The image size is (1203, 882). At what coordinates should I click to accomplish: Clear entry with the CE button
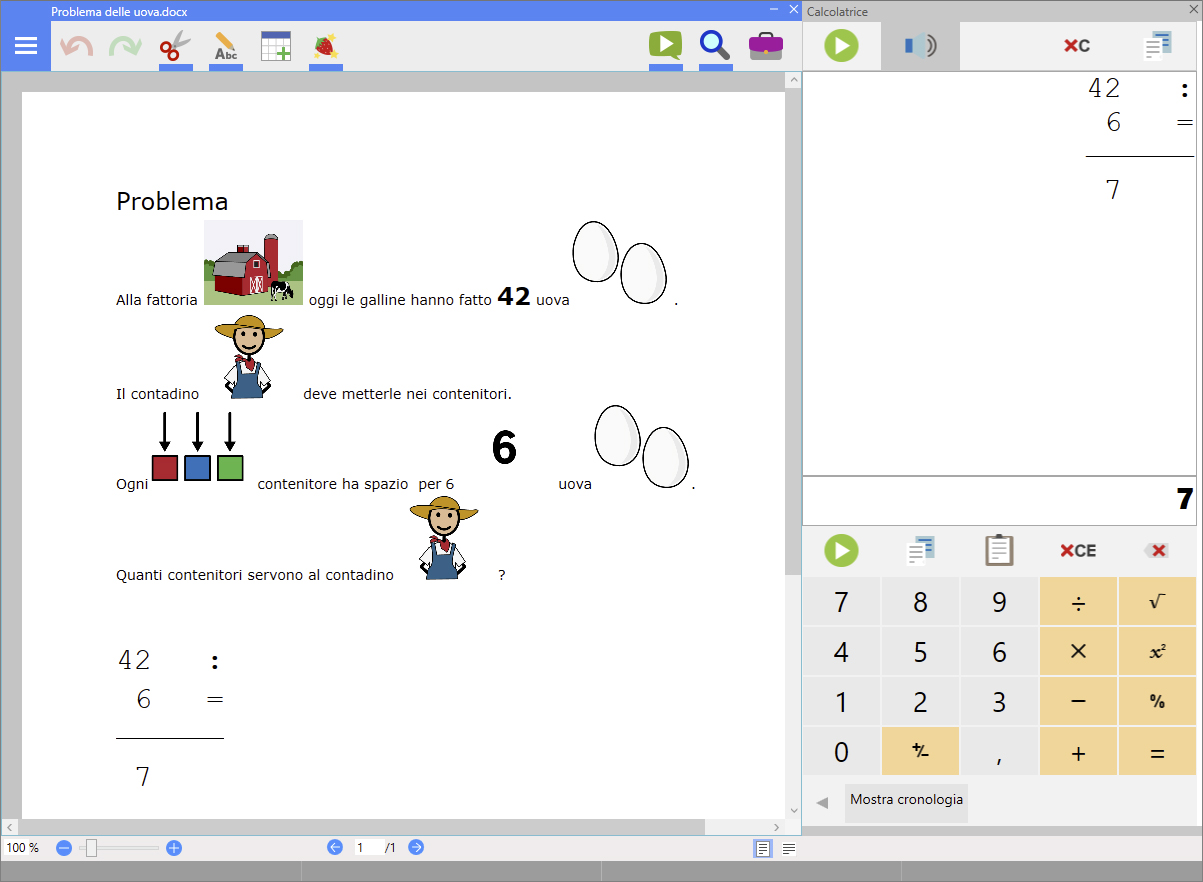[x=1078, y=550]
